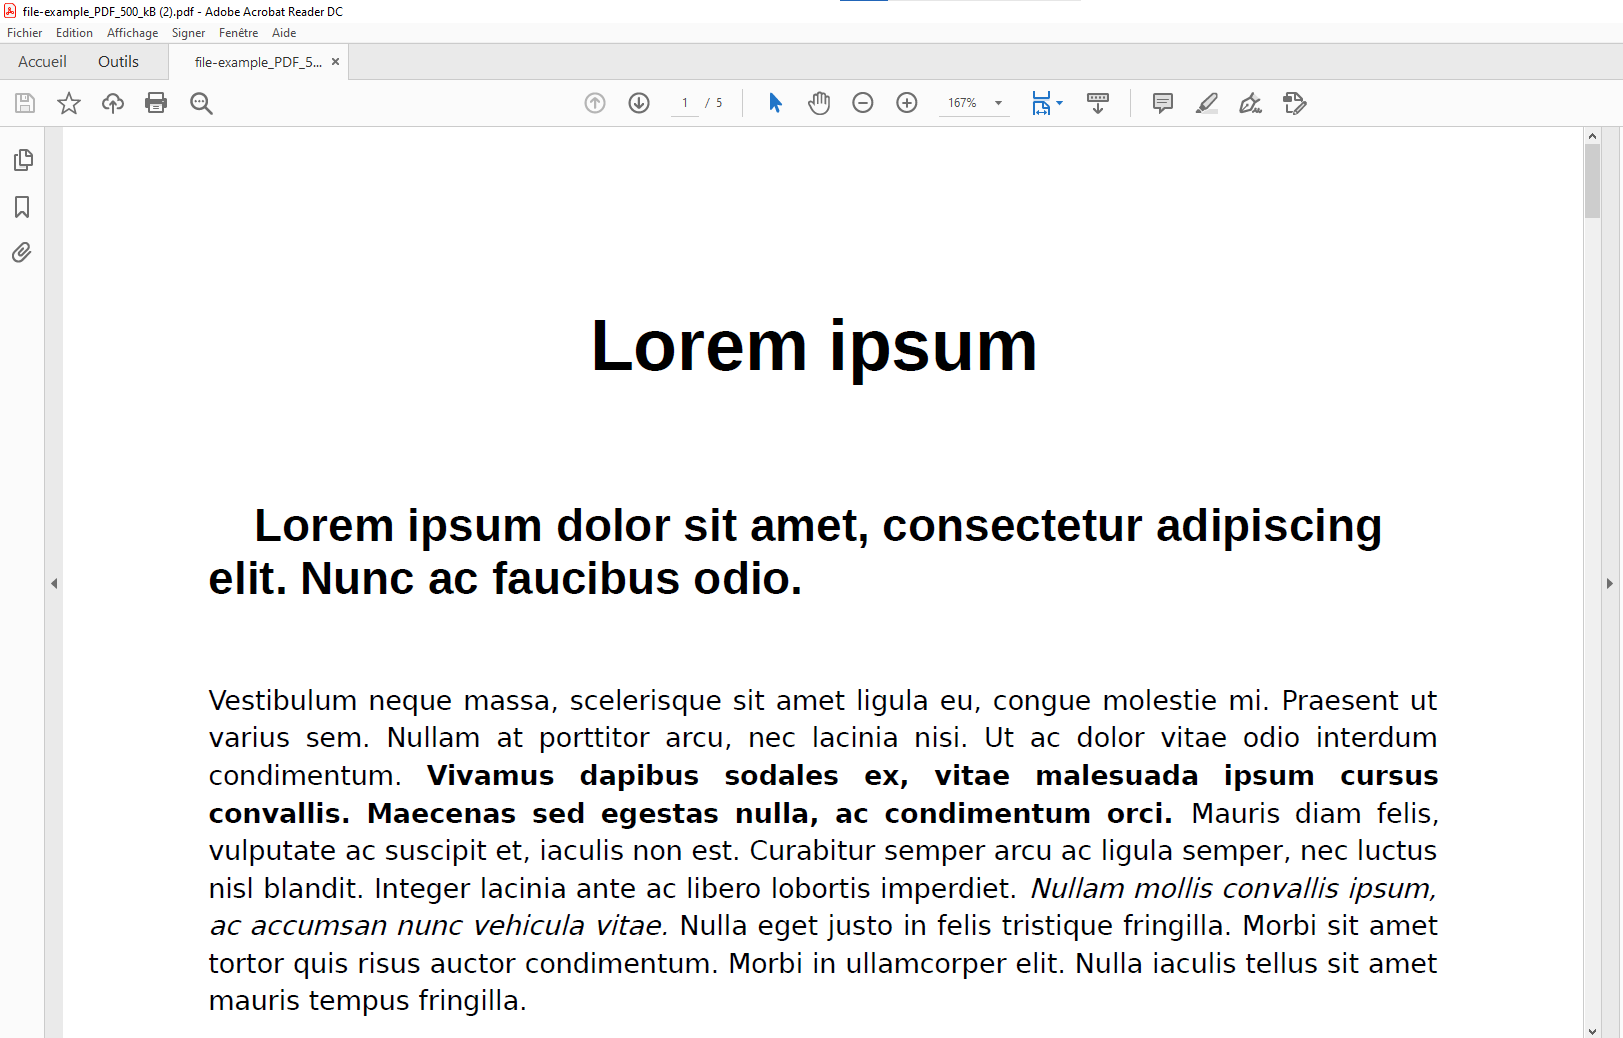Click the cloud upload icon
This screenshot has height=1038, width=1623.
click(x=113, y=103)
